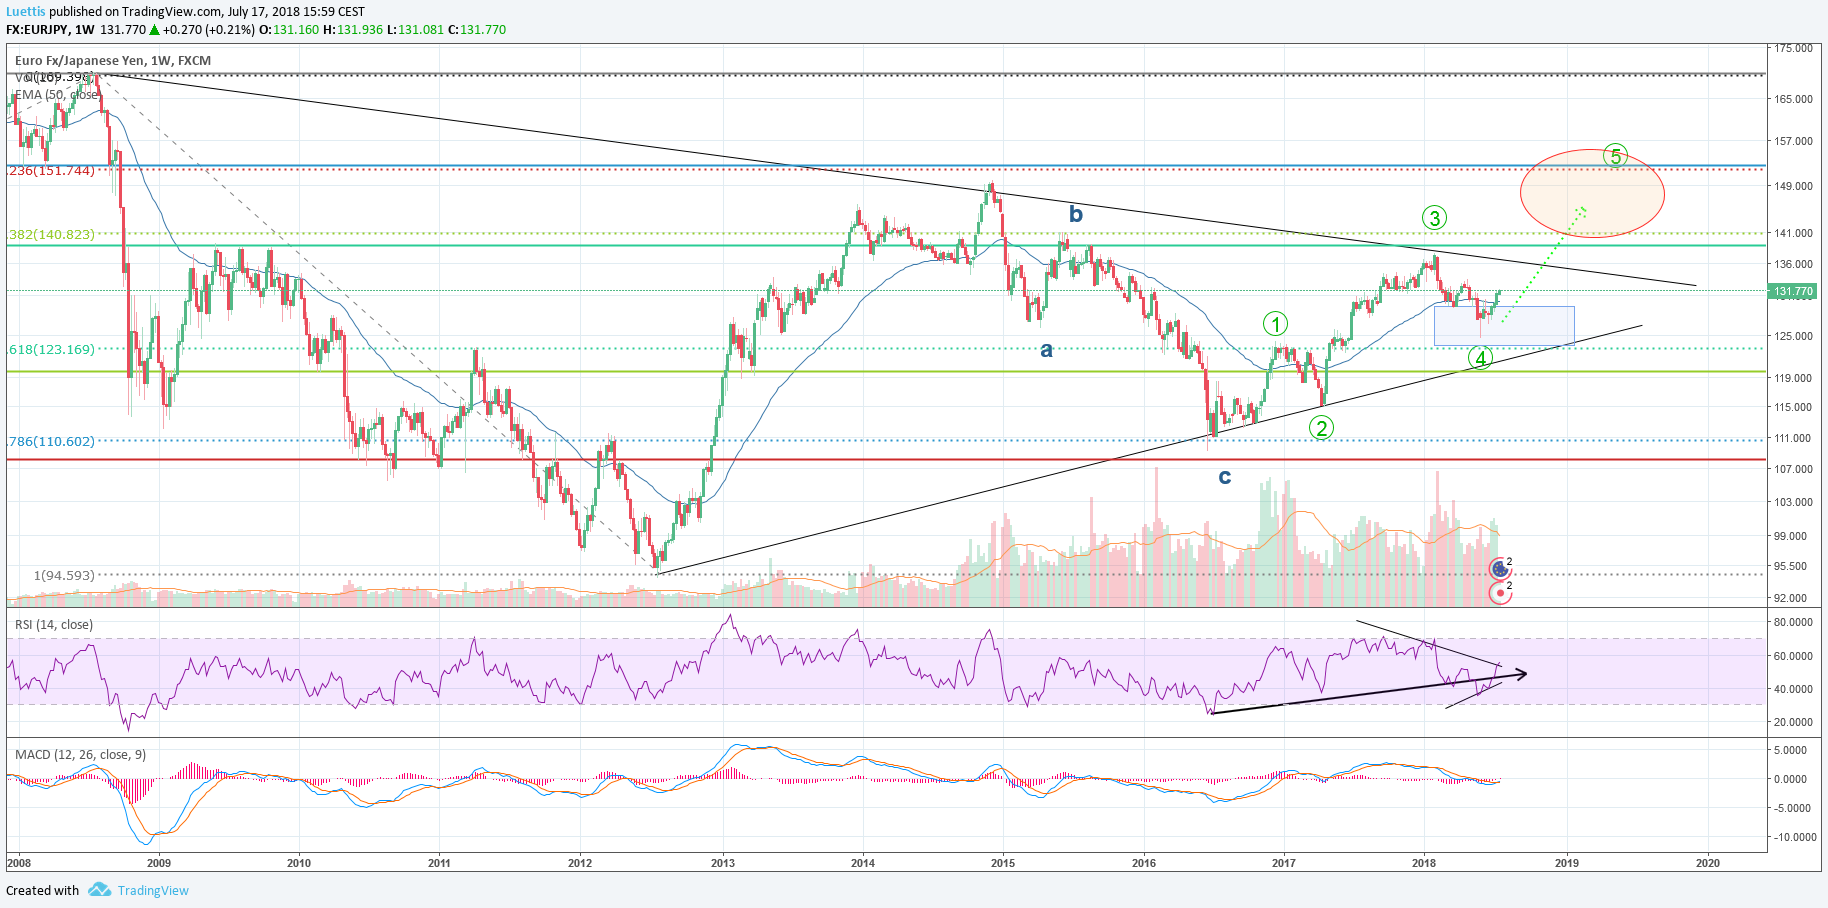Click the red event marker icon near 92.000
Viewport: 1828px width, 908px height.
(1500, 593)
